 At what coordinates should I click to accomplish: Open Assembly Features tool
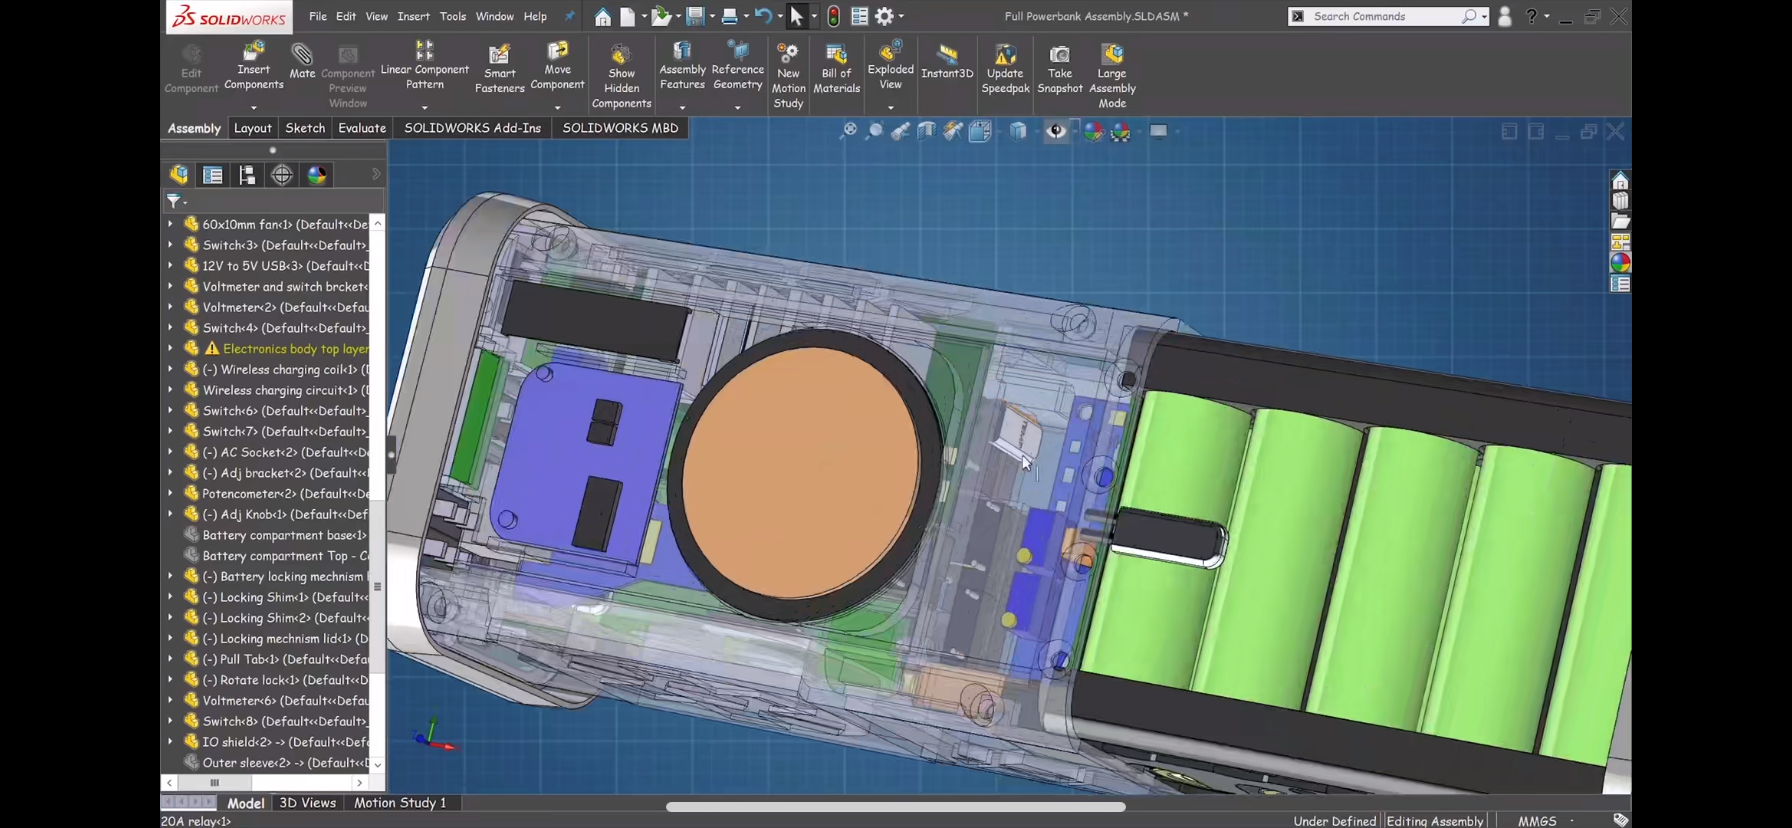click(x=682, y=66)
